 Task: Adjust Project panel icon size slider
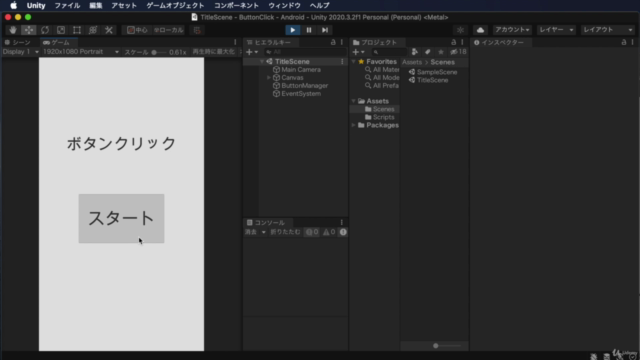point(447,346)
